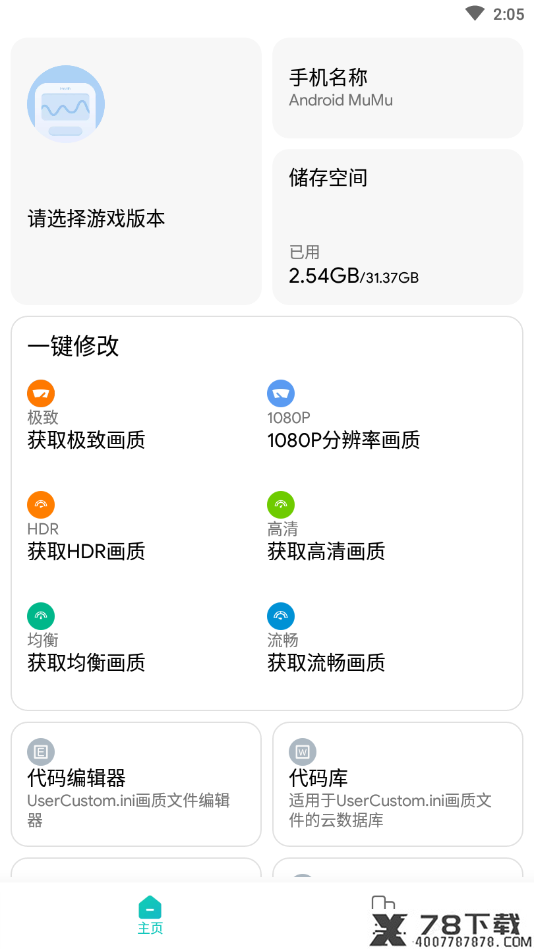Tap the Wi-Fi status bar icon
Image resolution: width=534 pixels, height=949 pixels.
pos(475,13)
